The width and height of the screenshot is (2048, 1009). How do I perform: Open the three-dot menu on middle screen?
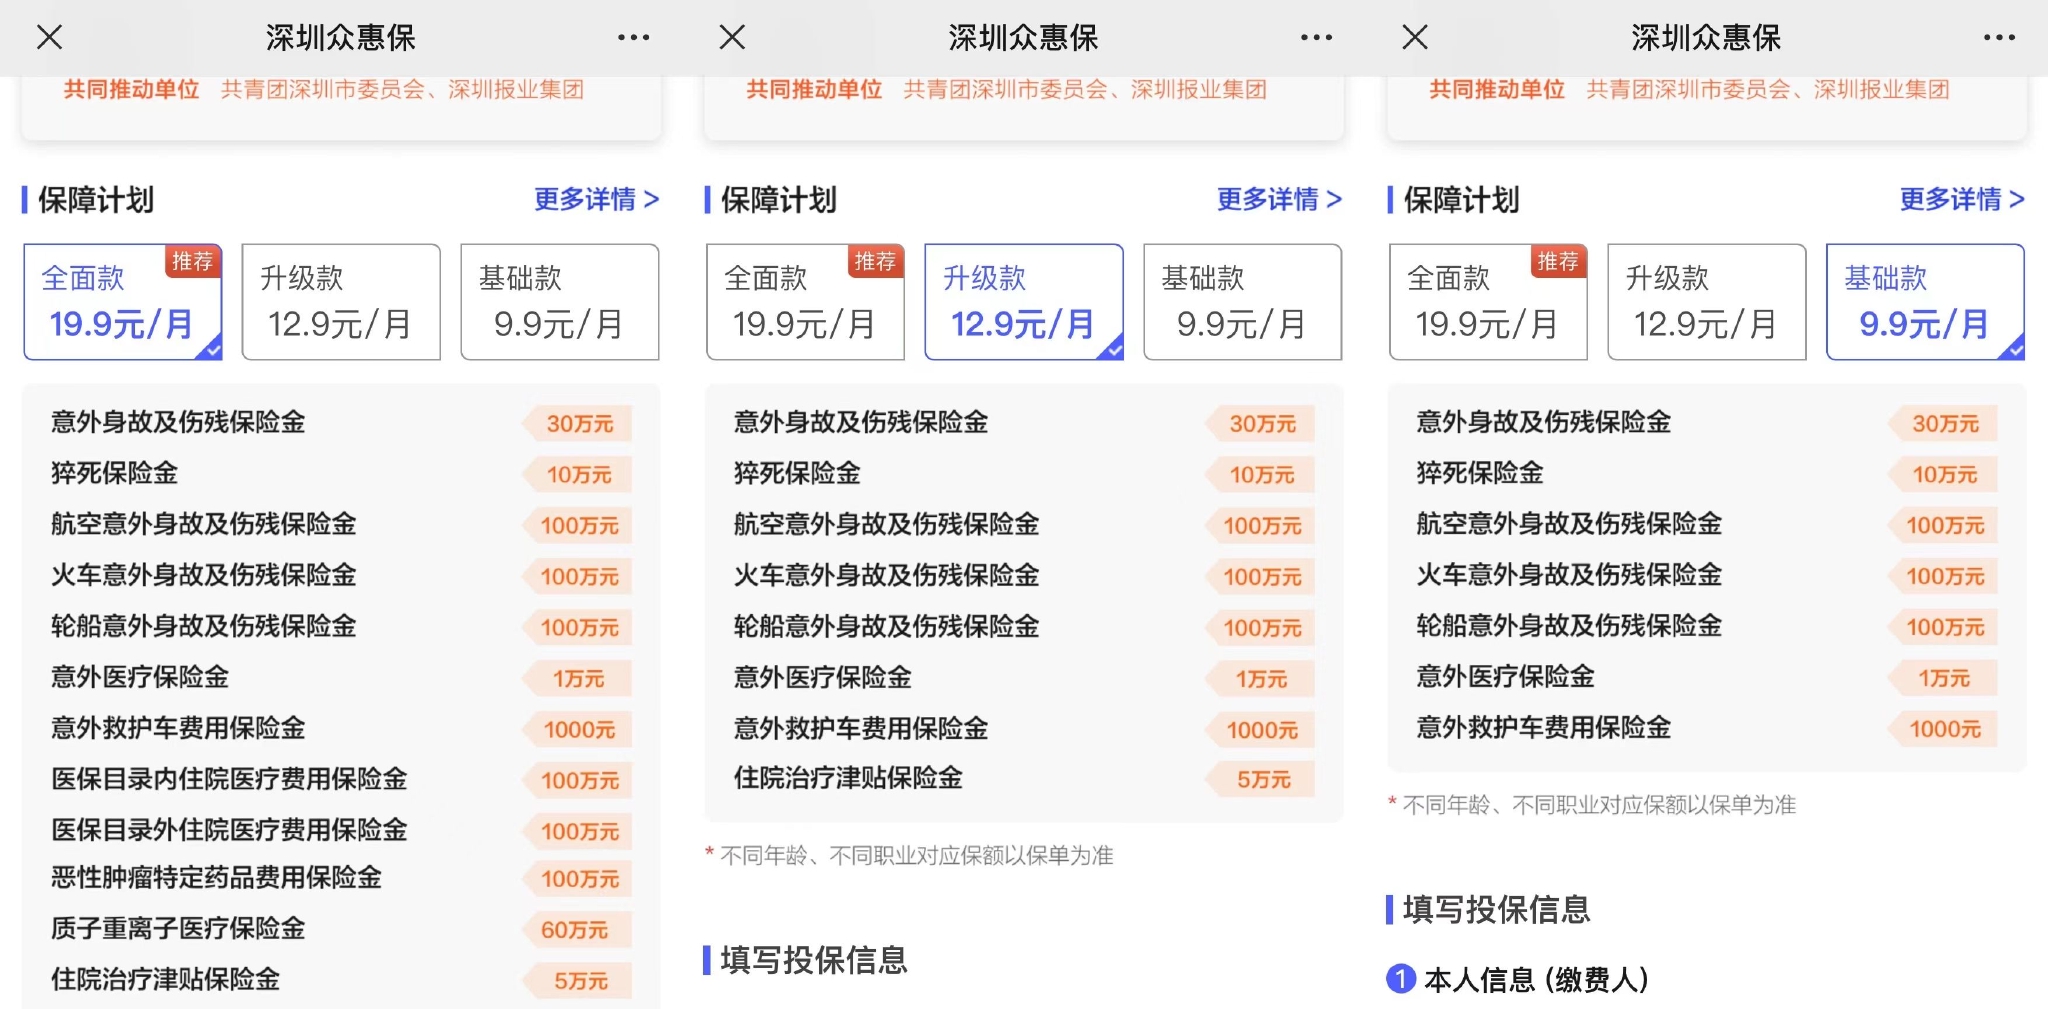pos(1316,38)
